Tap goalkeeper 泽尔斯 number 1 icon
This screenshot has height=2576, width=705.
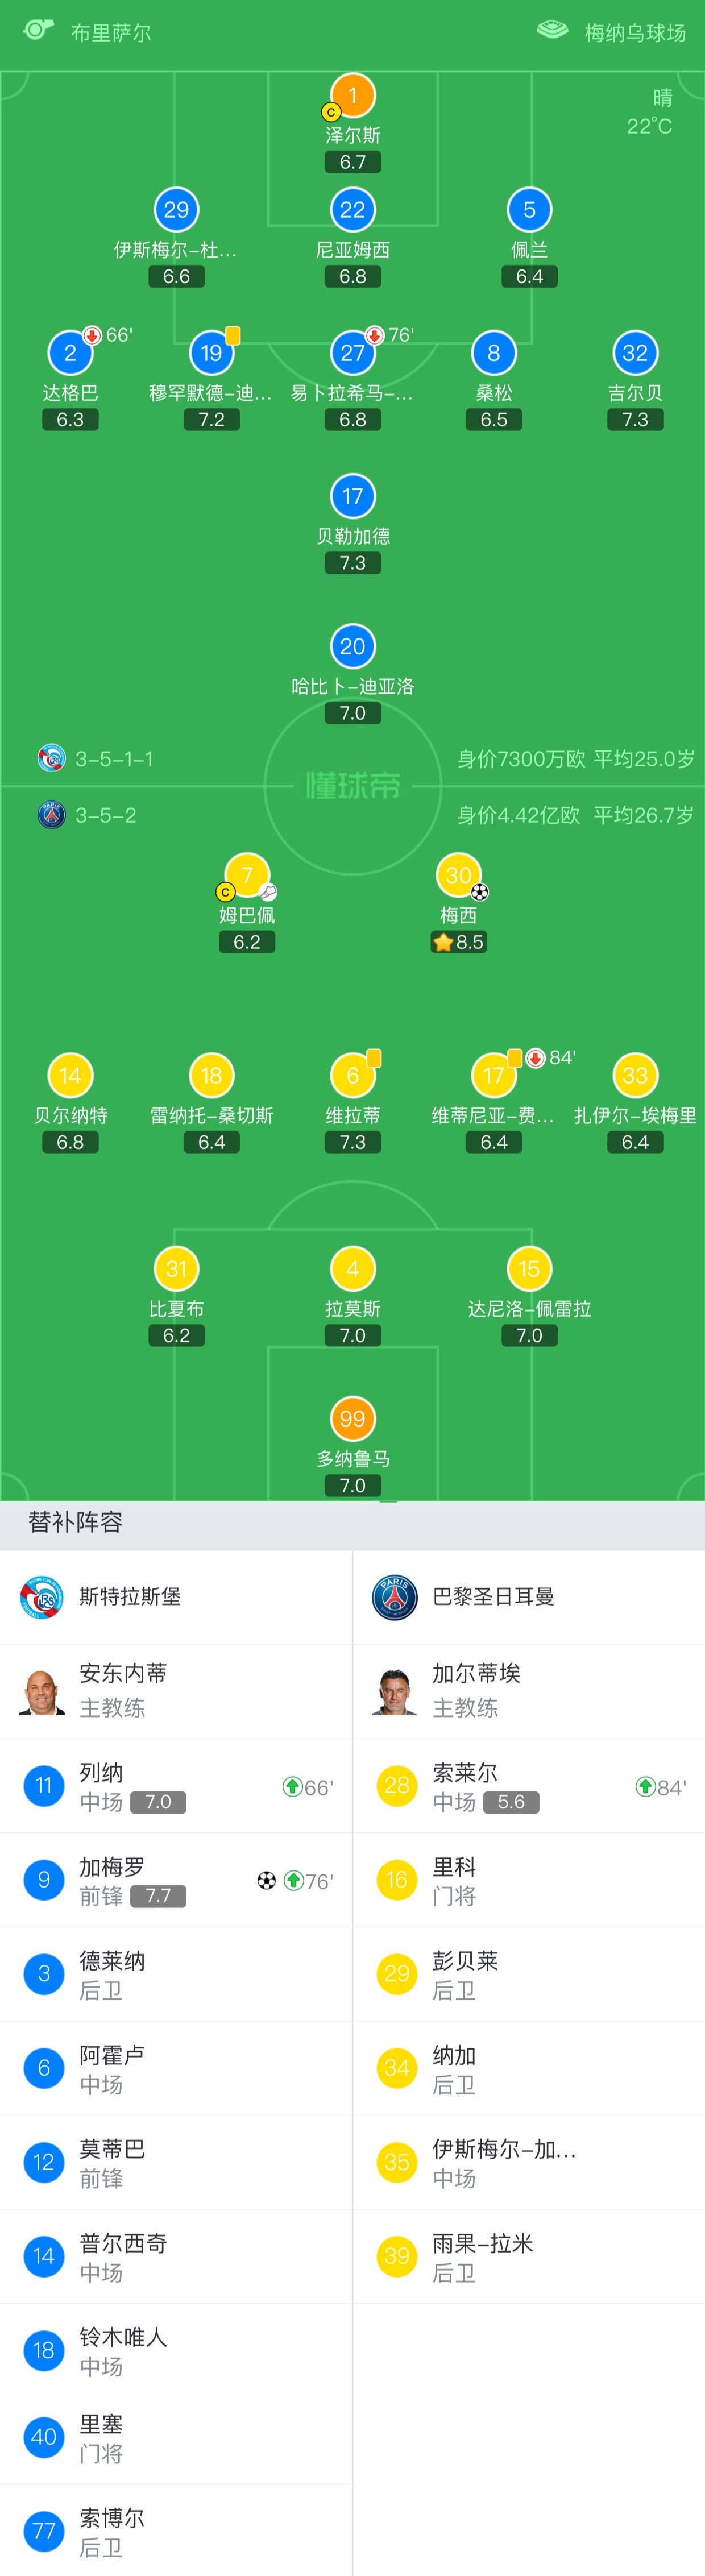pyautogui.click(x=352, y=95)
